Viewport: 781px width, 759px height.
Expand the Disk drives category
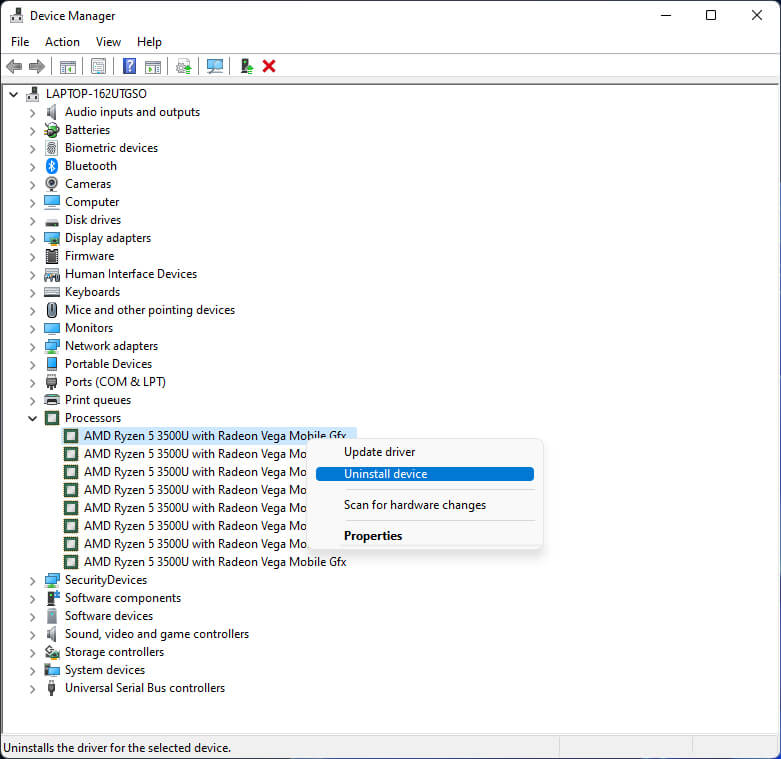32,221
